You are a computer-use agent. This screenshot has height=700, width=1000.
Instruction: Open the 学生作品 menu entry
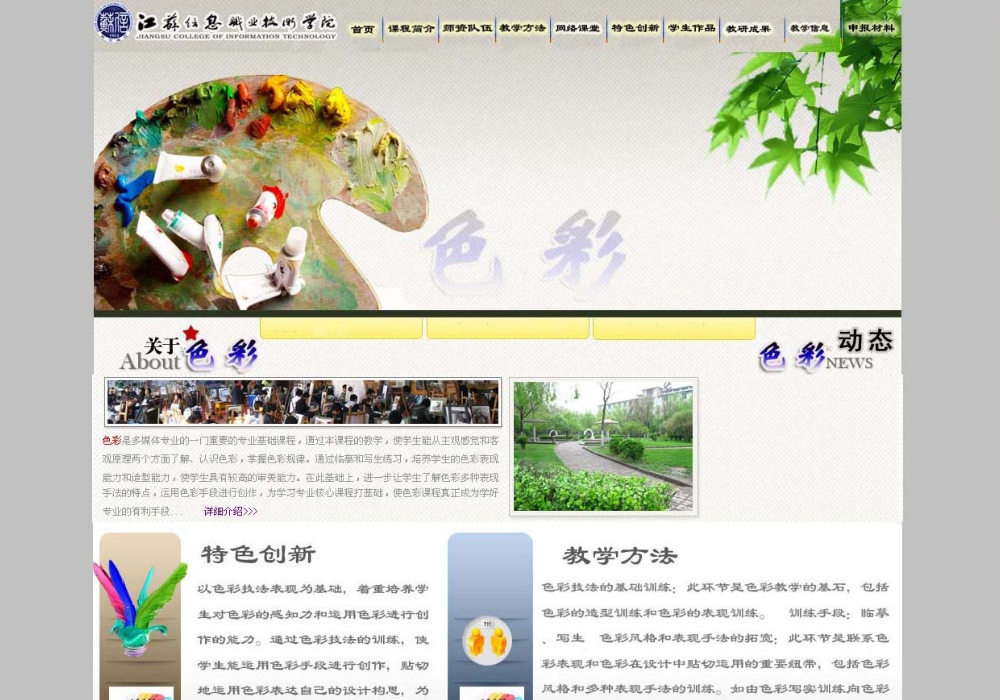(x=691, y=29)
